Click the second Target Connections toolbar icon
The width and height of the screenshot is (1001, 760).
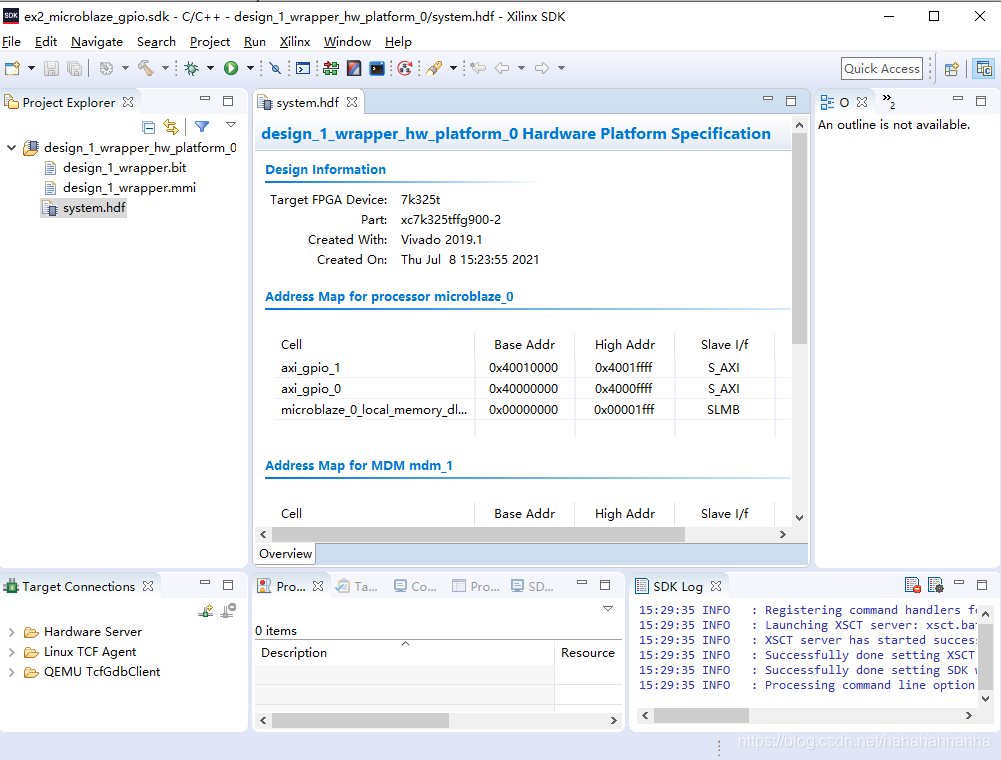point(229,611)
